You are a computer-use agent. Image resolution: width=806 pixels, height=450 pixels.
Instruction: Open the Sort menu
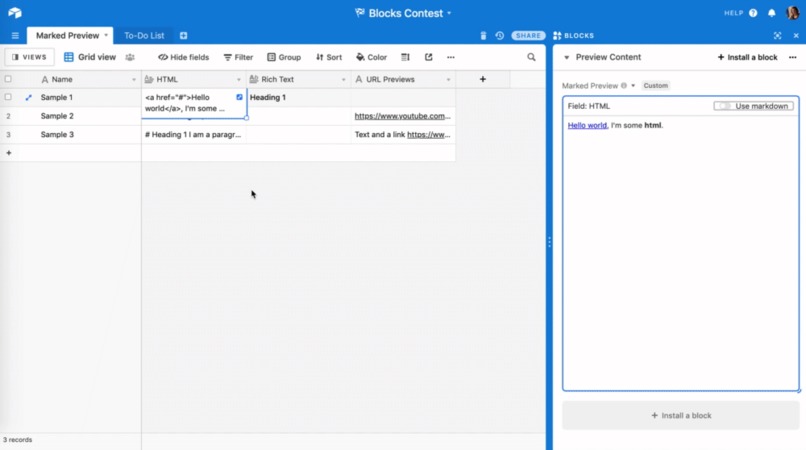[x=329, y=57]
